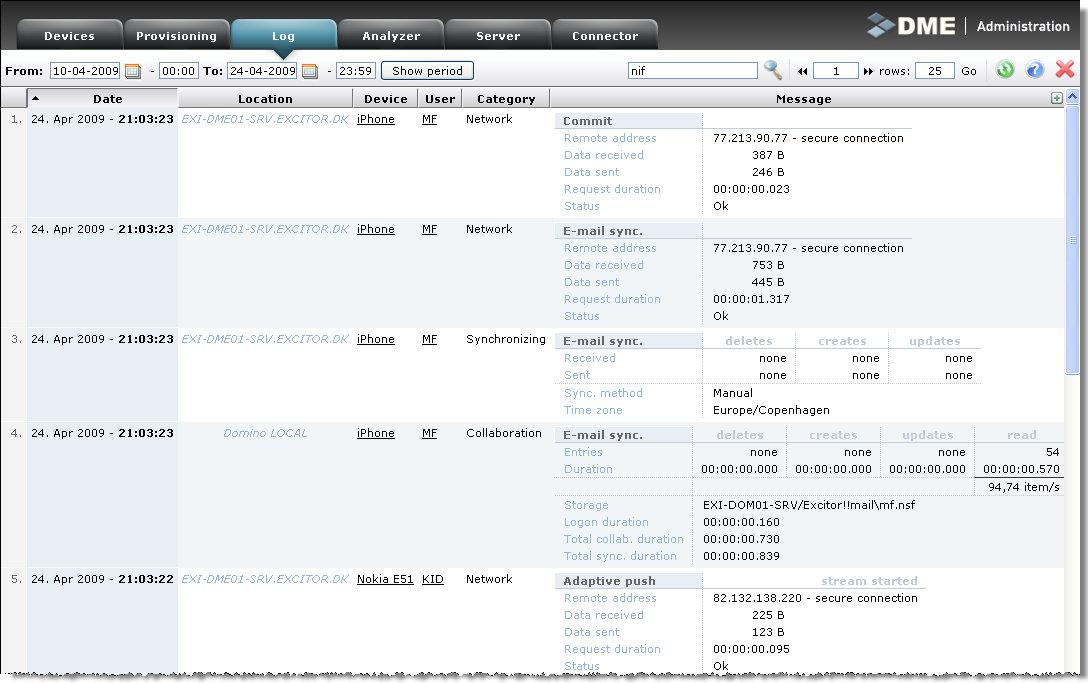Viewport: 1088px width, 683px height.
Task: Click the Category column header
Action: click(506, 99)
